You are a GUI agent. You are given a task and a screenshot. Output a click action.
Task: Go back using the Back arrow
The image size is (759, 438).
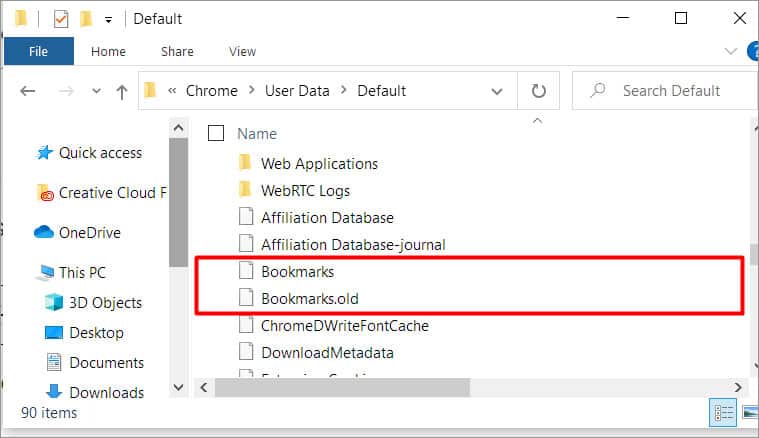tap(28, 91)
